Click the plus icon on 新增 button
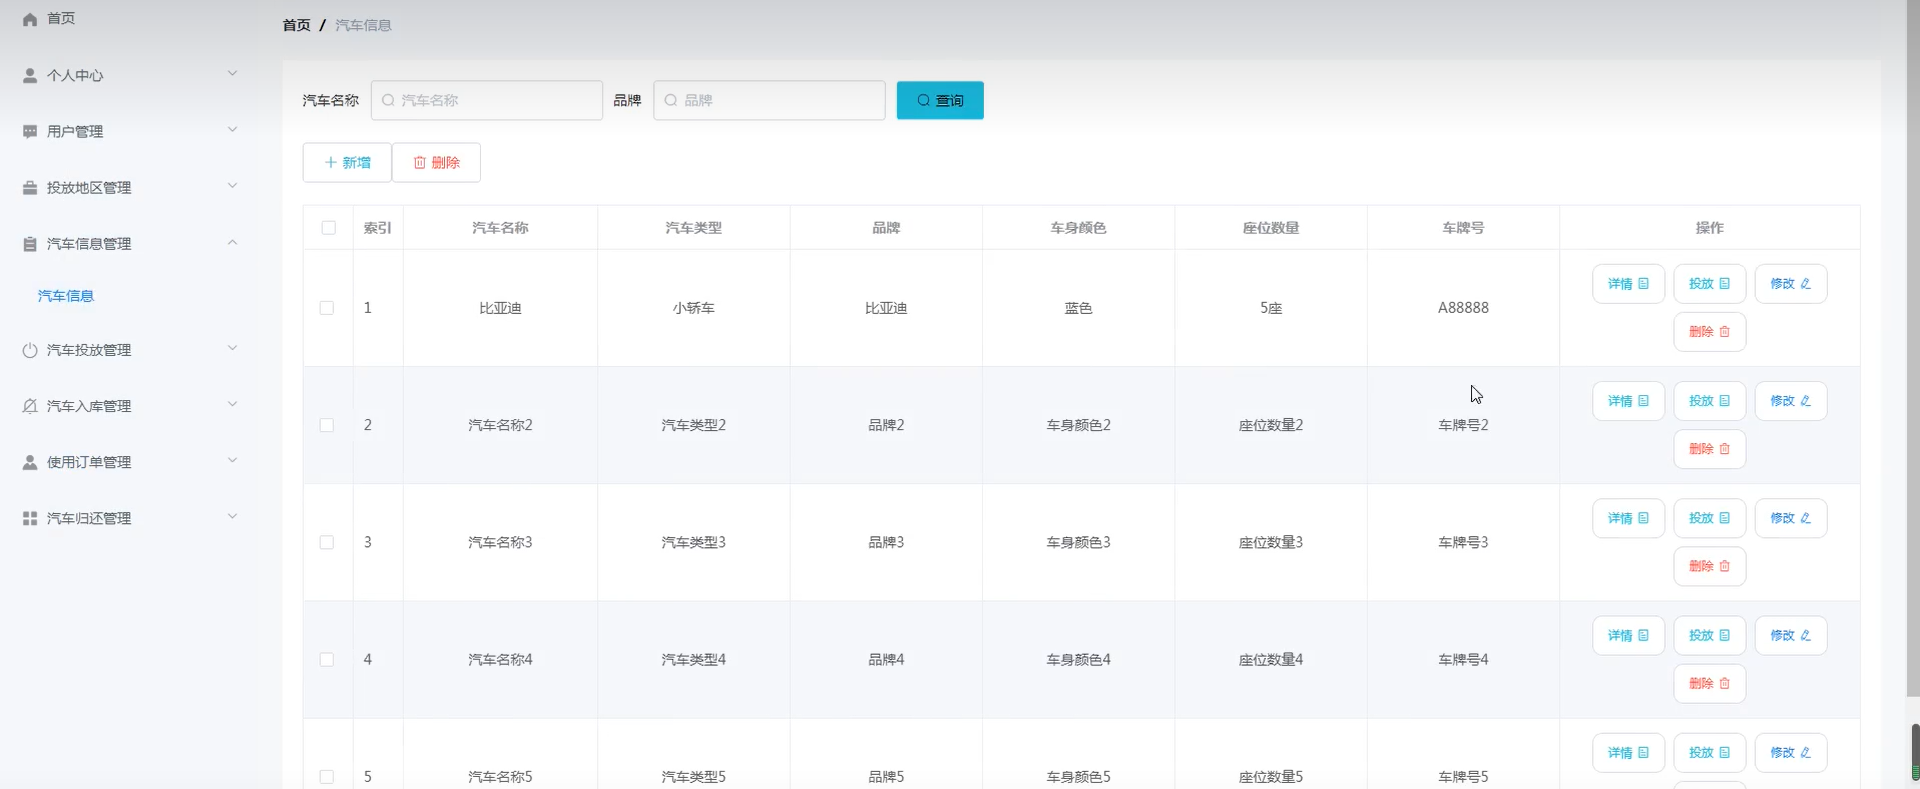 tap(331, 162)
